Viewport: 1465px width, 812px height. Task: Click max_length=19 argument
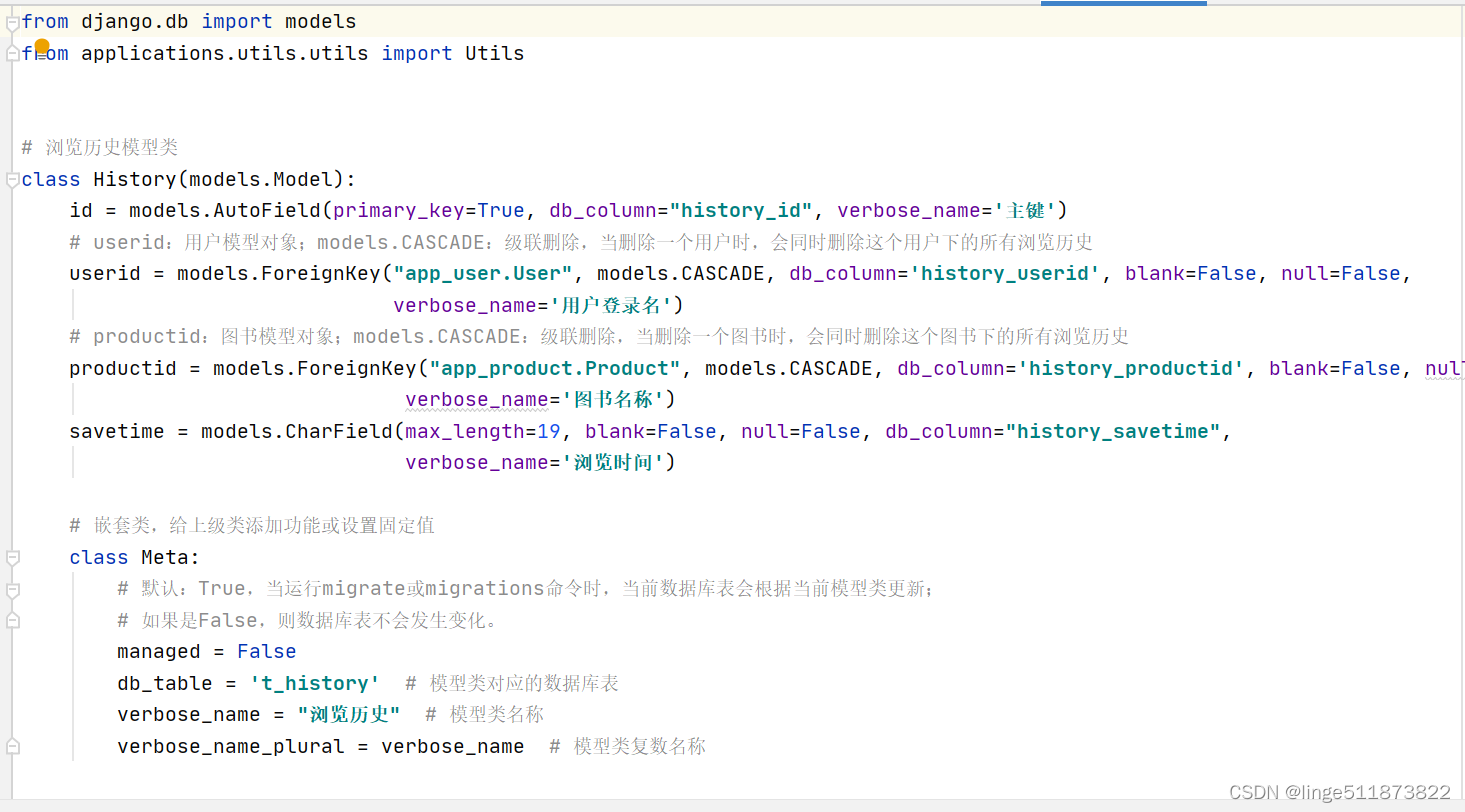tap(483, 431)
